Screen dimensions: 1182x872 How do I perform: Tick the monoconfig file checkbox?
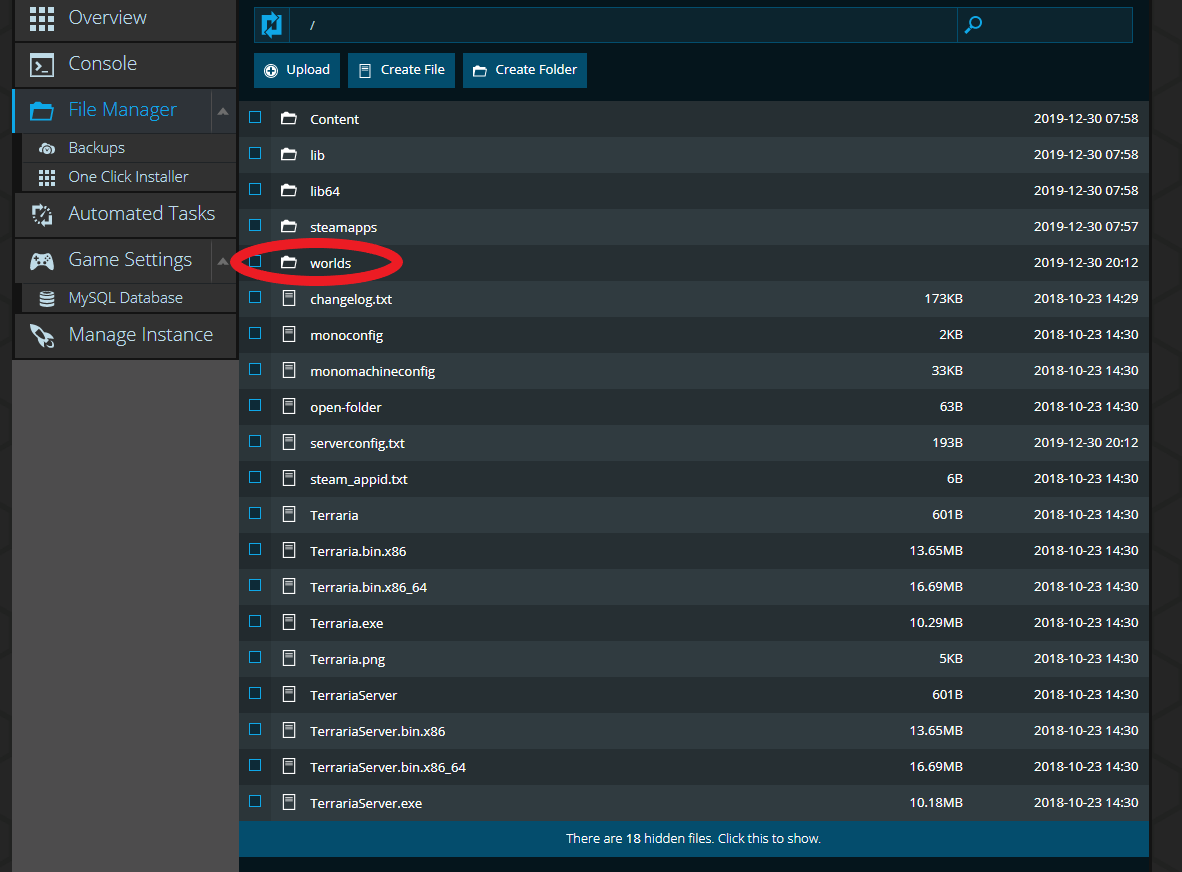point(256,333)
